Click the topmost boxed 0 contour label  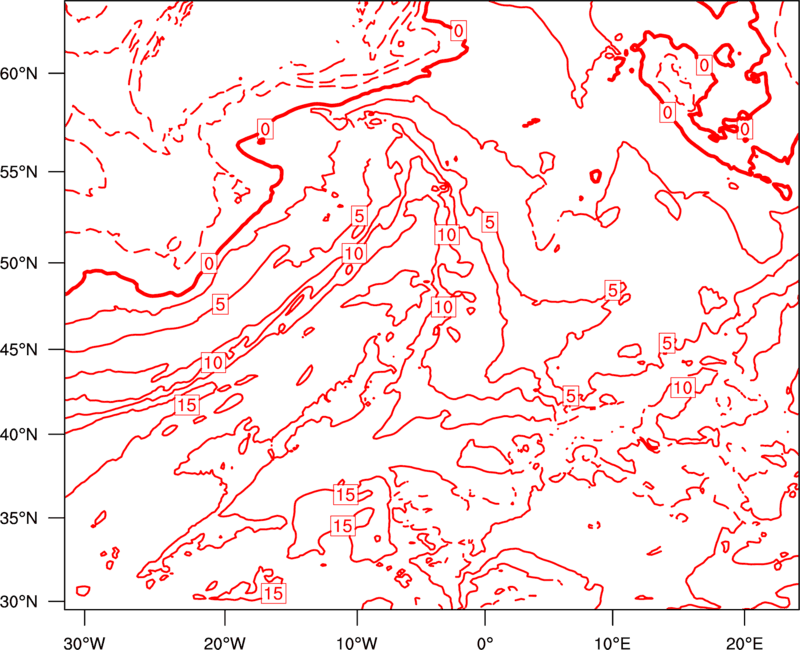pyautogui.click(x=459, y=31)
